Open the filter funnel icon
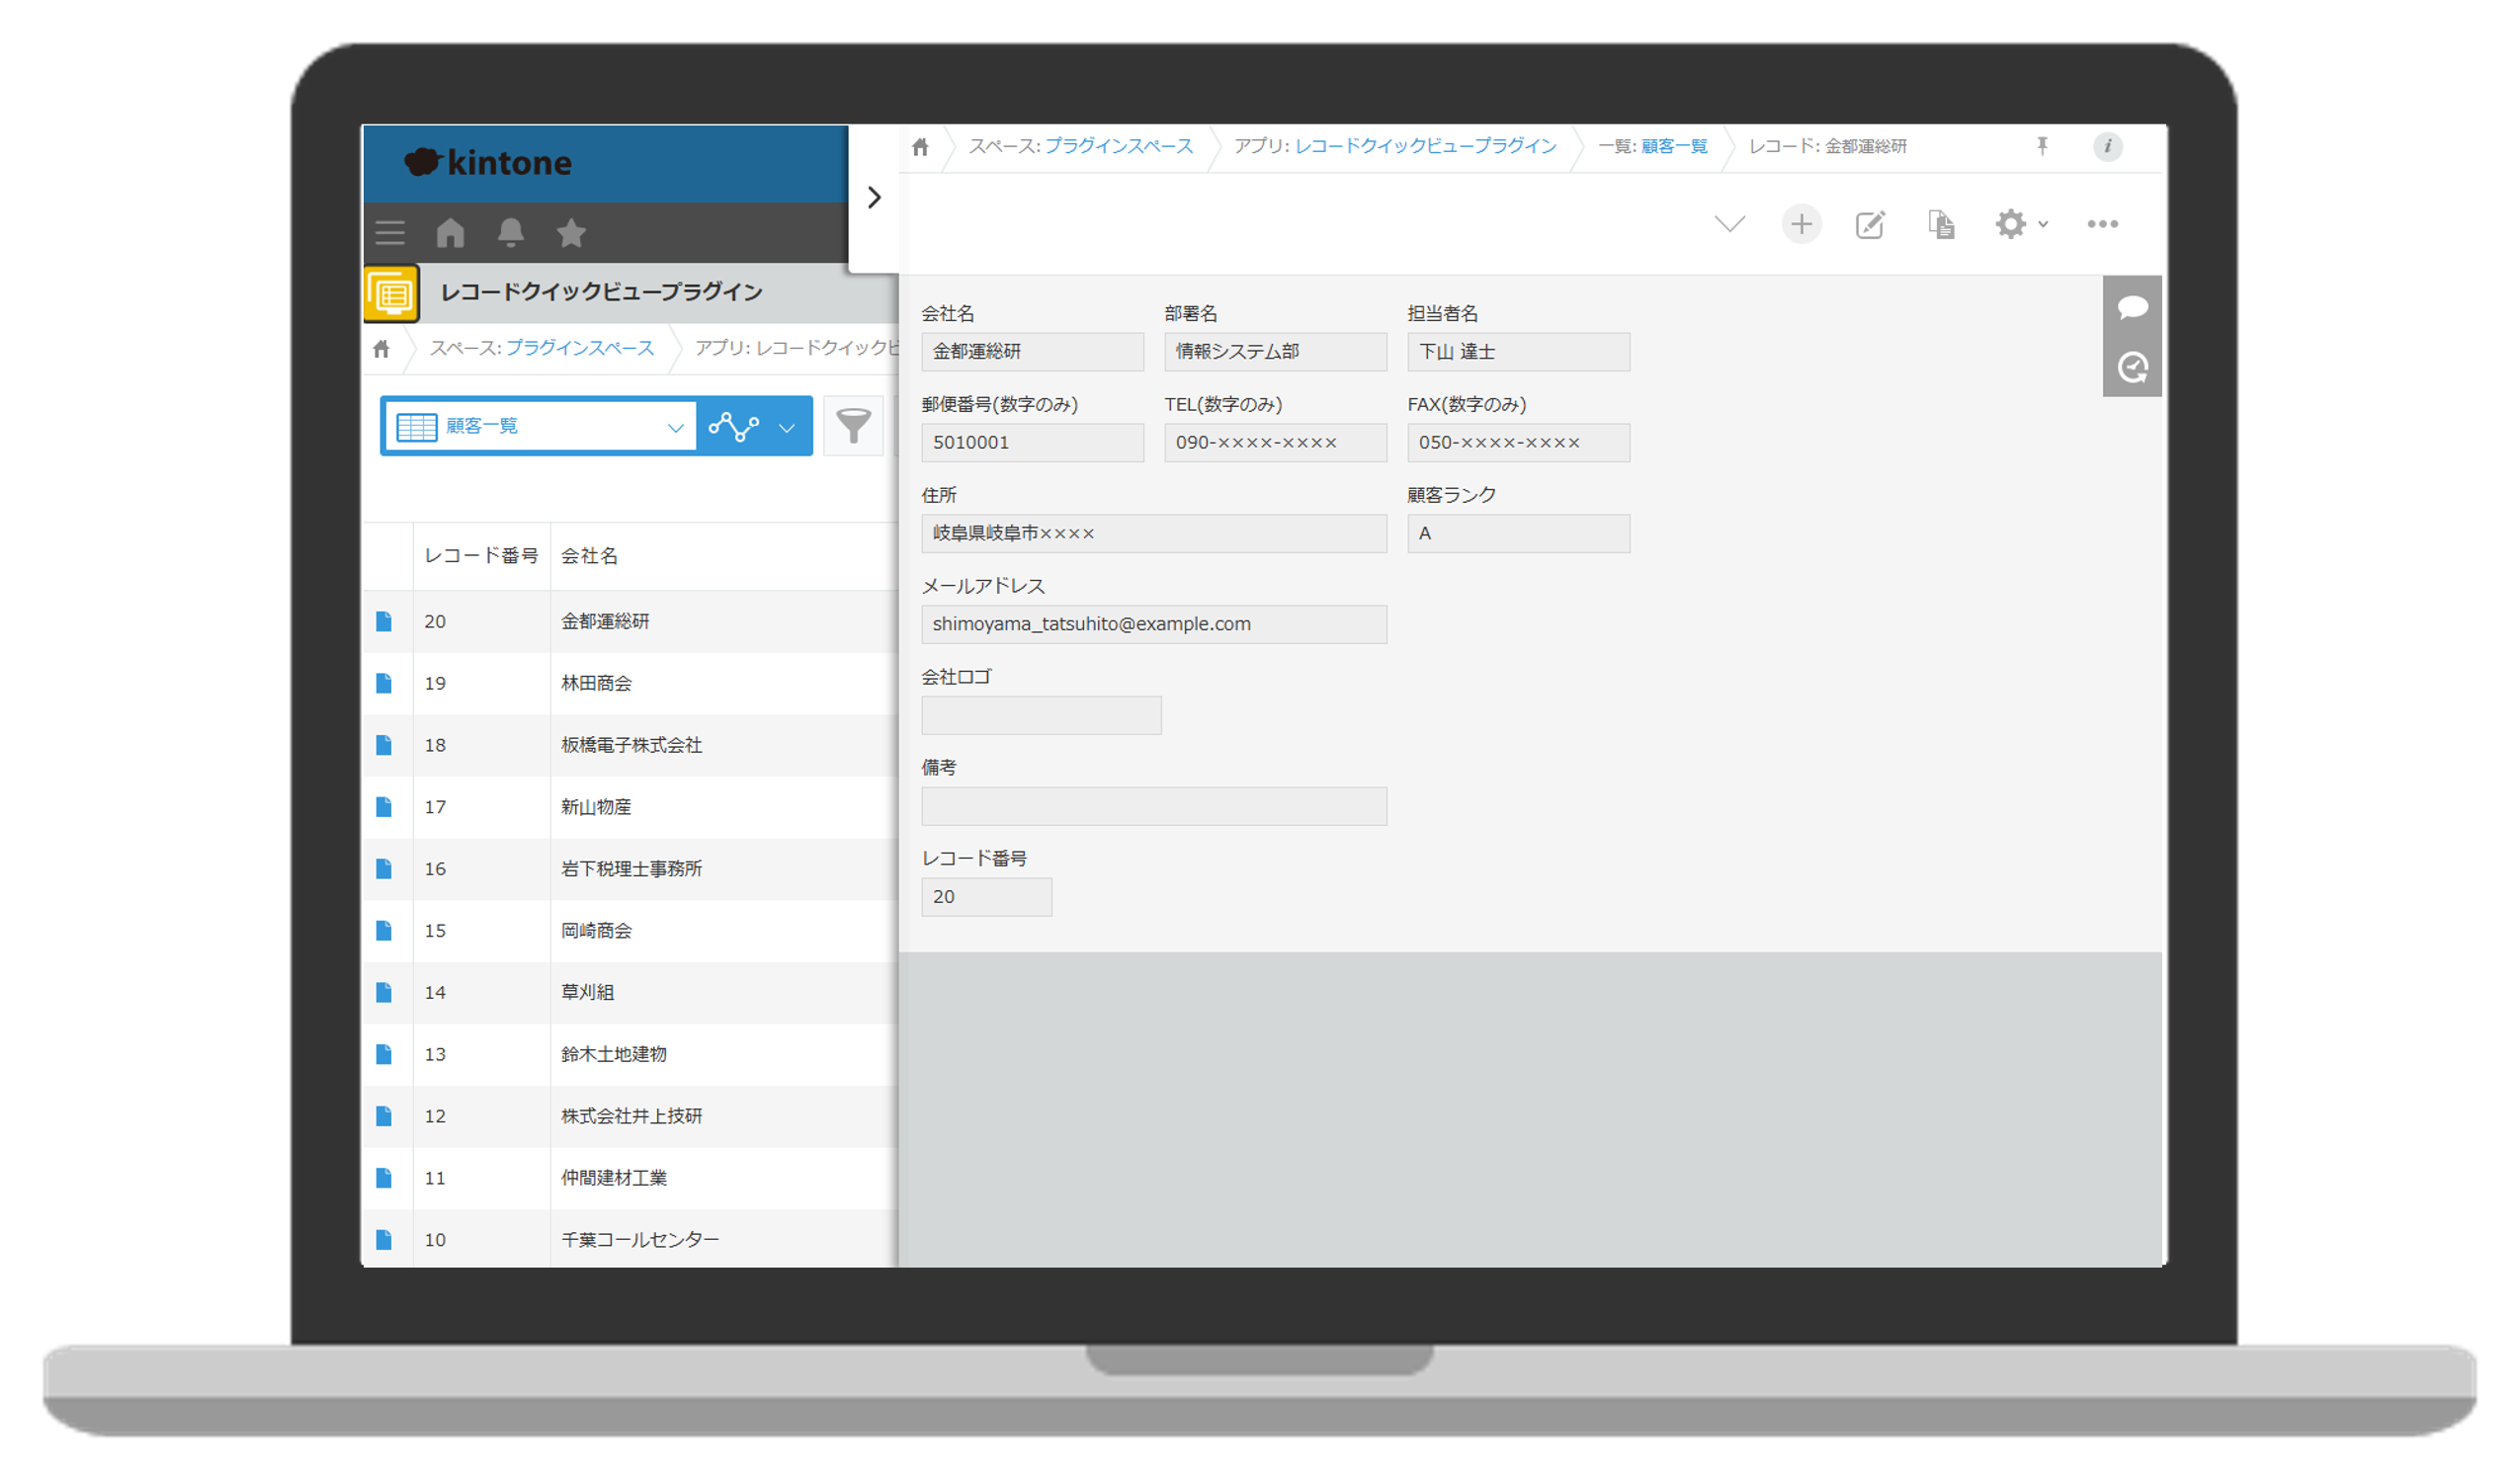Screen dimensions: 2520x1480 (x=853, y=426)
